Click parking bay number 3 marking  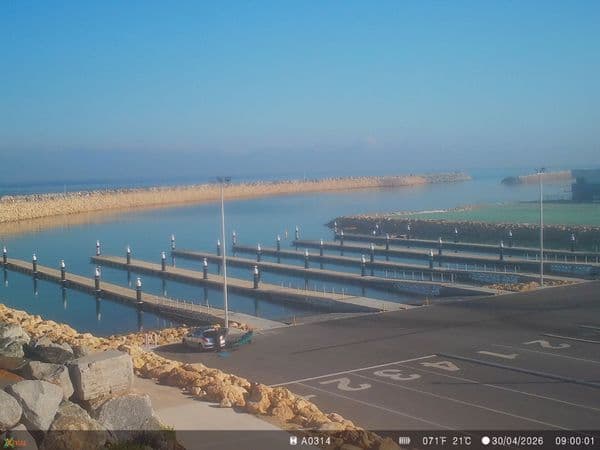(397, 375)
